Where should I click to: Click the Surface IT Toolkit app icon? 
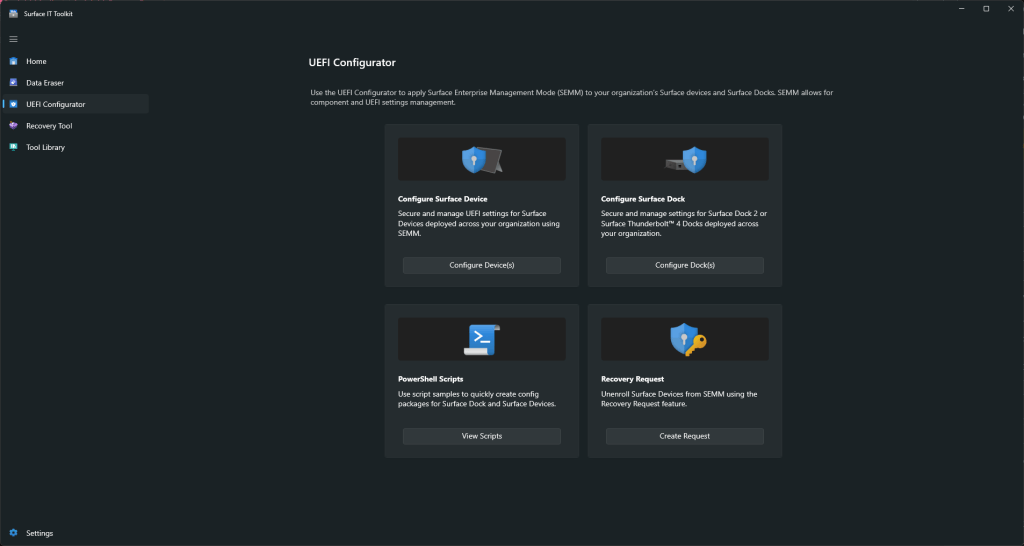tap(13, 12)
